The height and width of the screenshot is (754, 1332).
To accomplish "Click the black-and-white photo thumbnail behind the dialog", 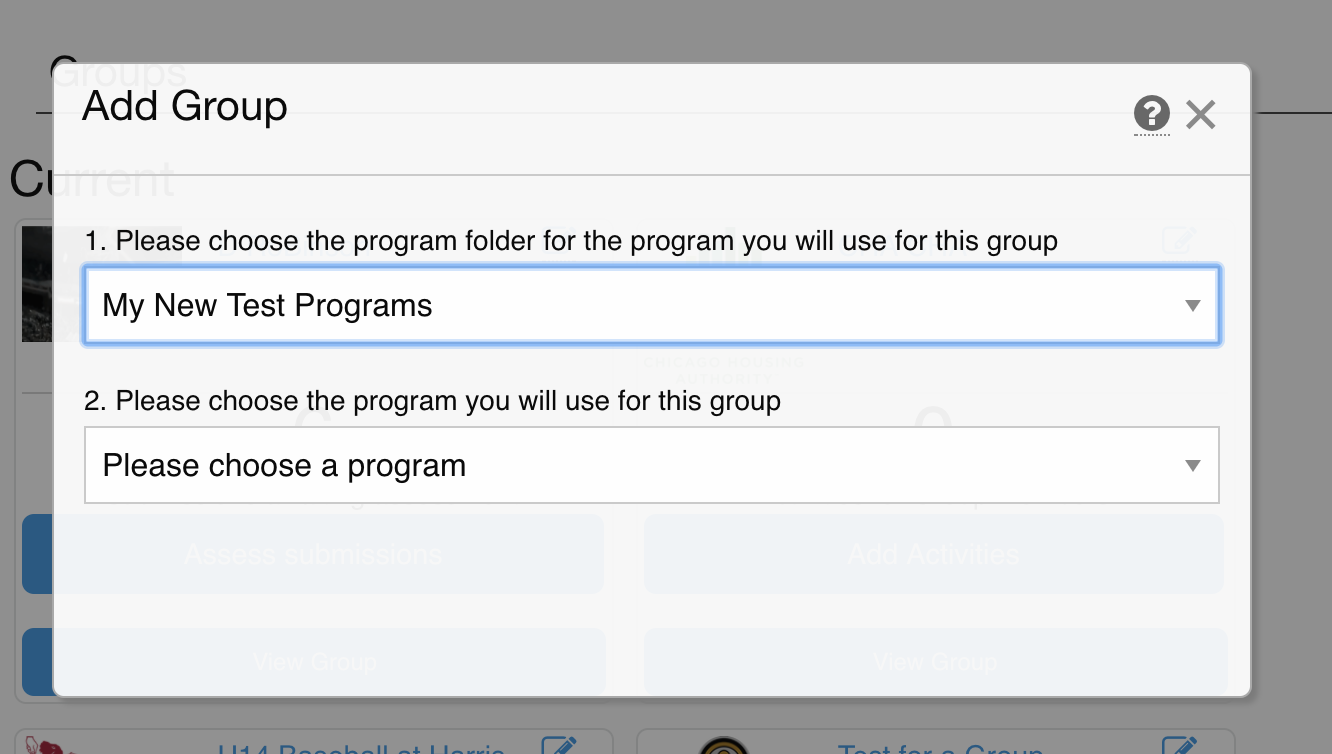I will 38,284.
